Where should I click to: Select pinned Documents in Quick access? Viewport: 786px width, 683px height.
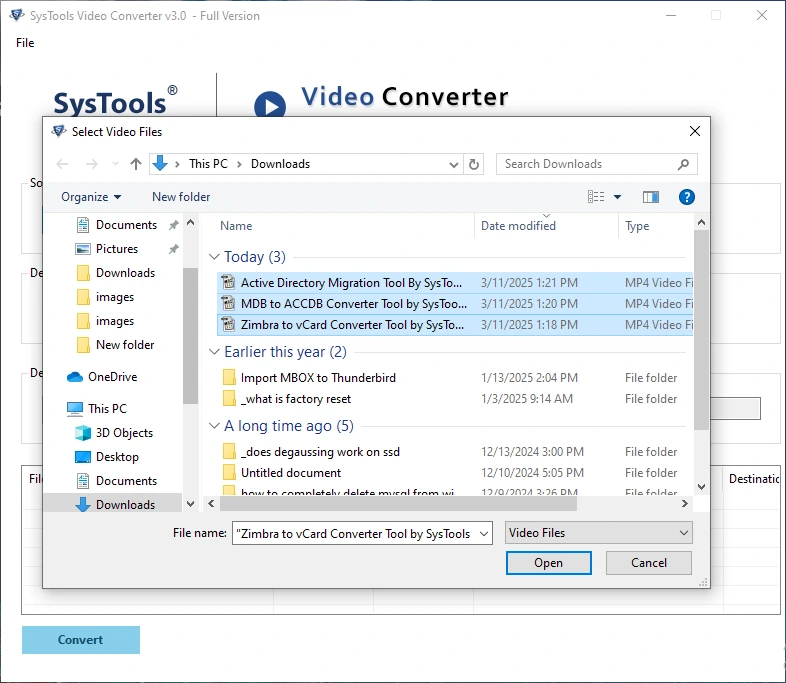pyautogui.click(x=126, y=225)
